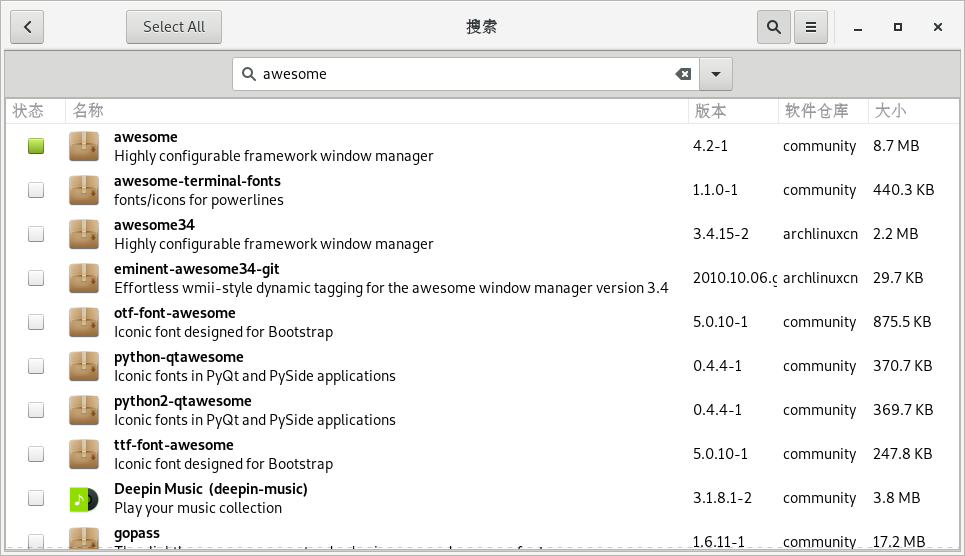The width and height of the screenshot is (965, 556).
Task: Uncheck the installed awesome package checkbox
Action: [36, 146]
